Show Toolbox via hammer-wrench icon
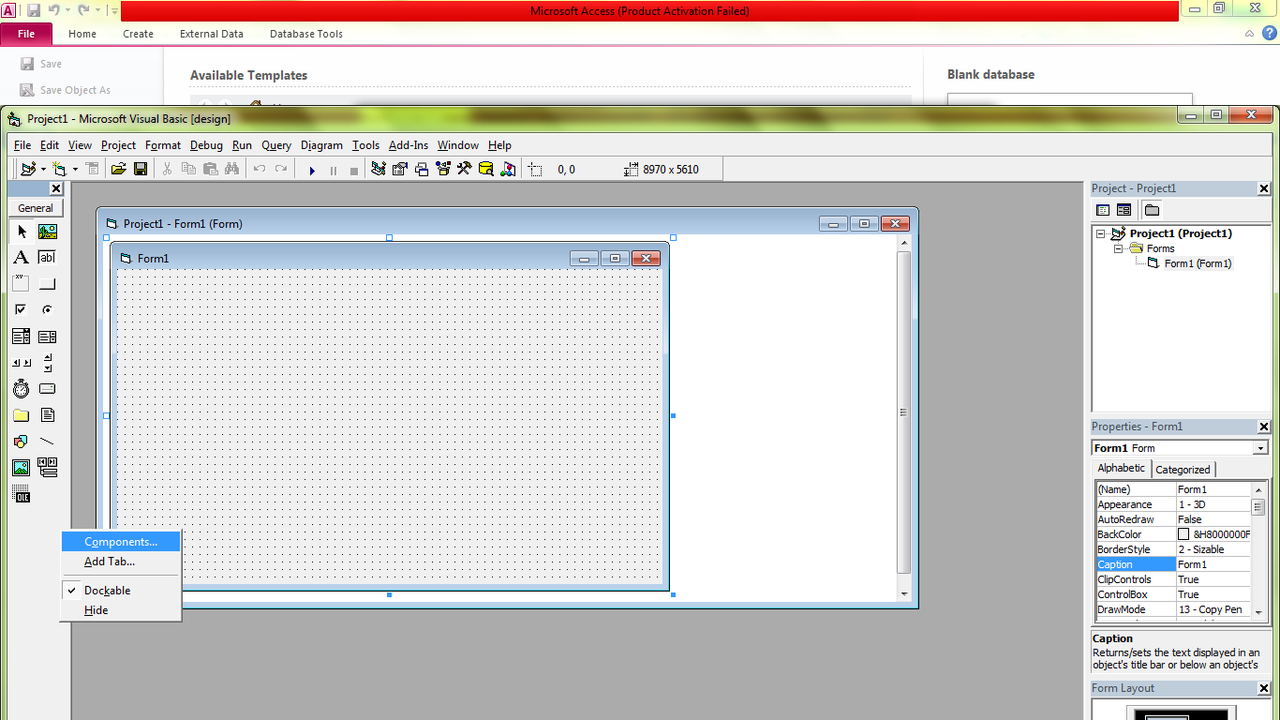The height and width of the screenshot is (720, 1280). point(464,169)
